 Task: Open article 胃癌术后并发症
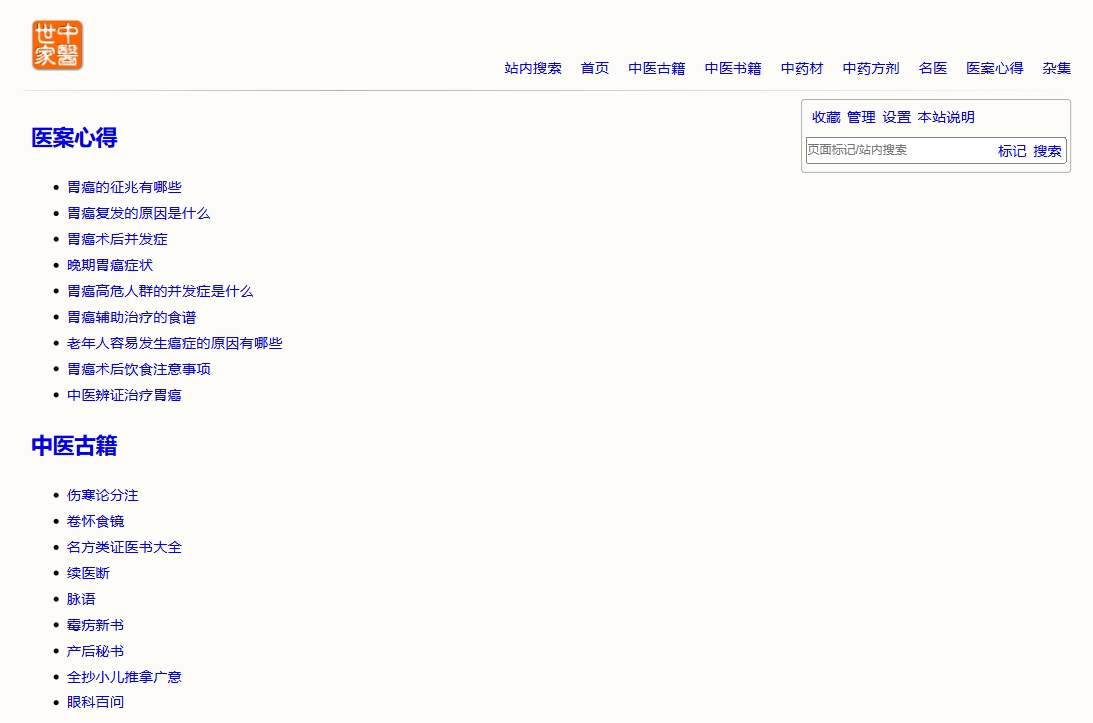pyautogui.click(x=117, y=239)
